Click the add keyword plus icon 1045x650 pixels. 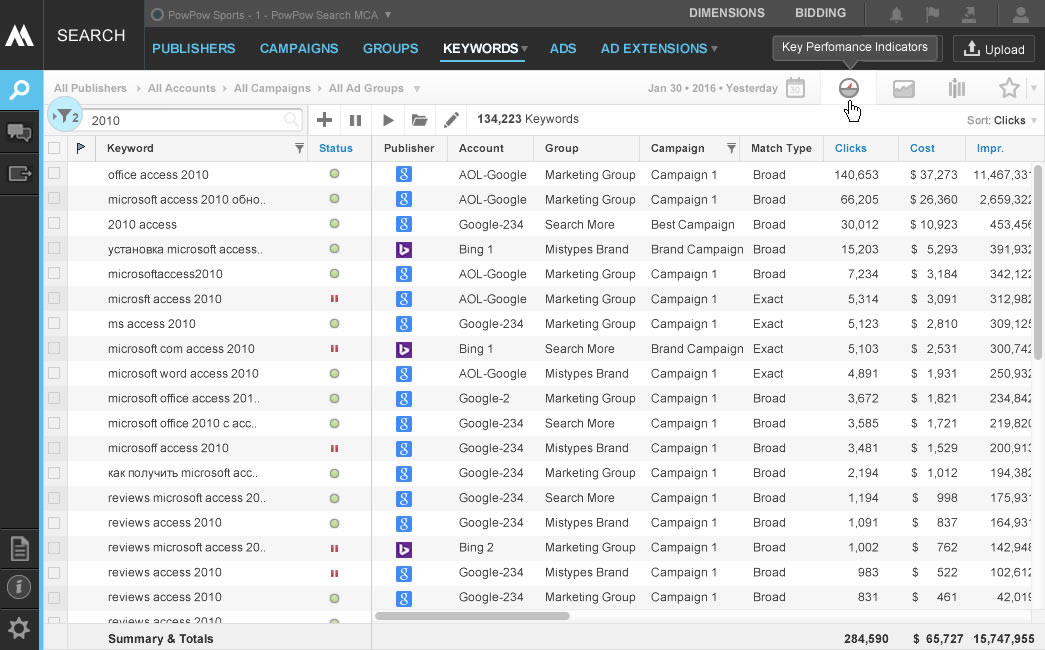click(x=324, y=120)
